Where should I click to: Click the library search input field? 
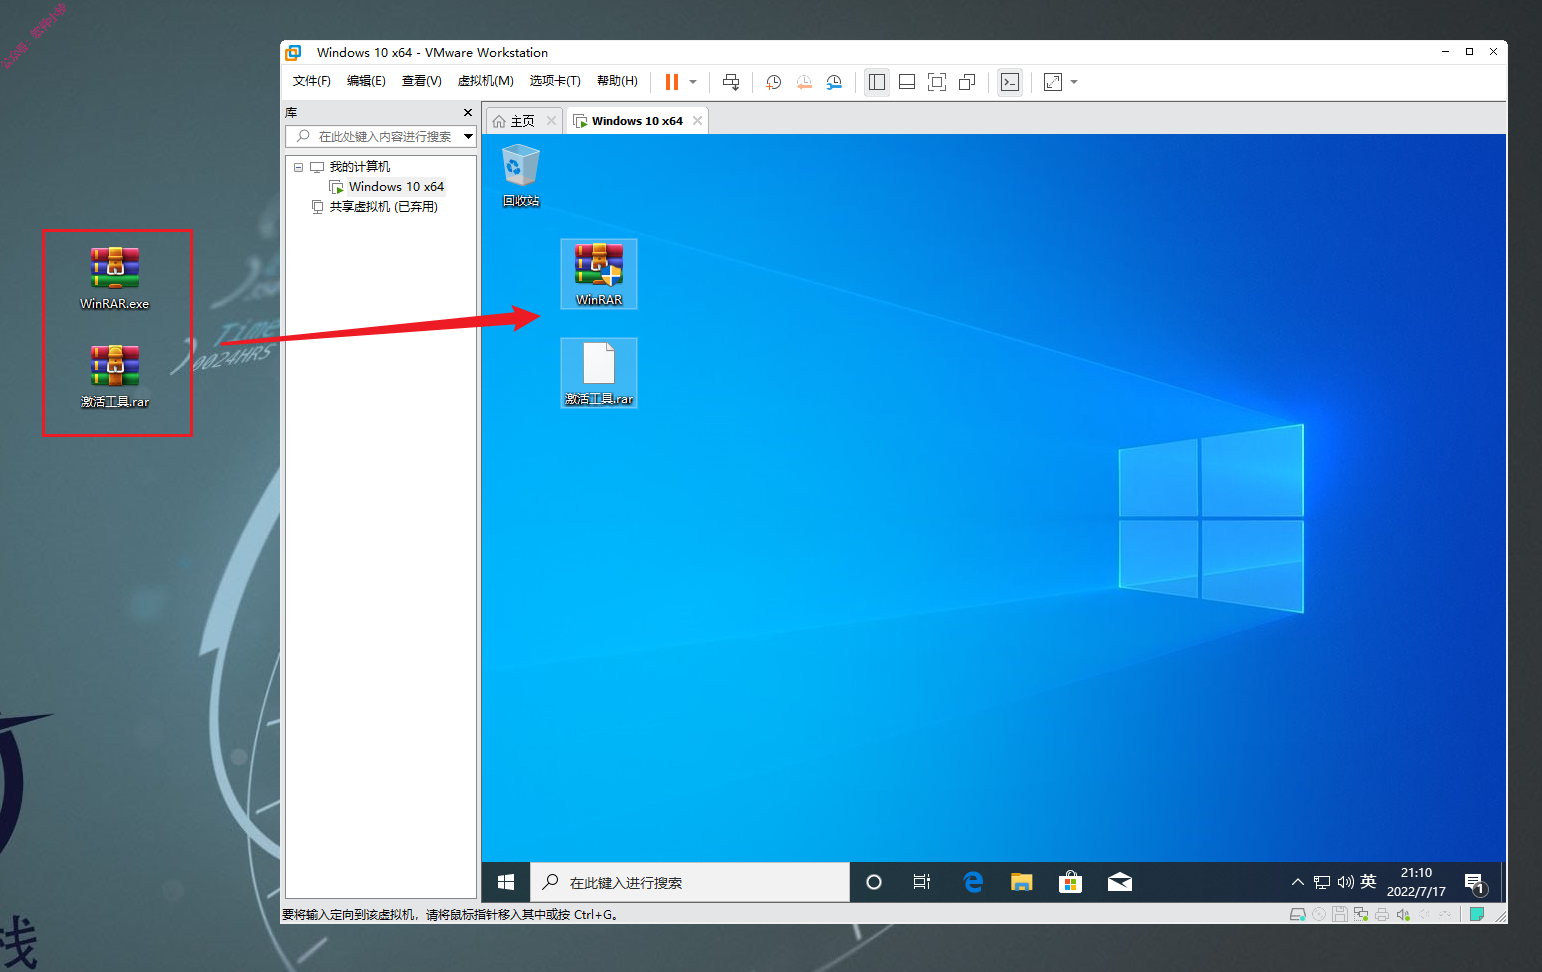click(x=374, y=136)
